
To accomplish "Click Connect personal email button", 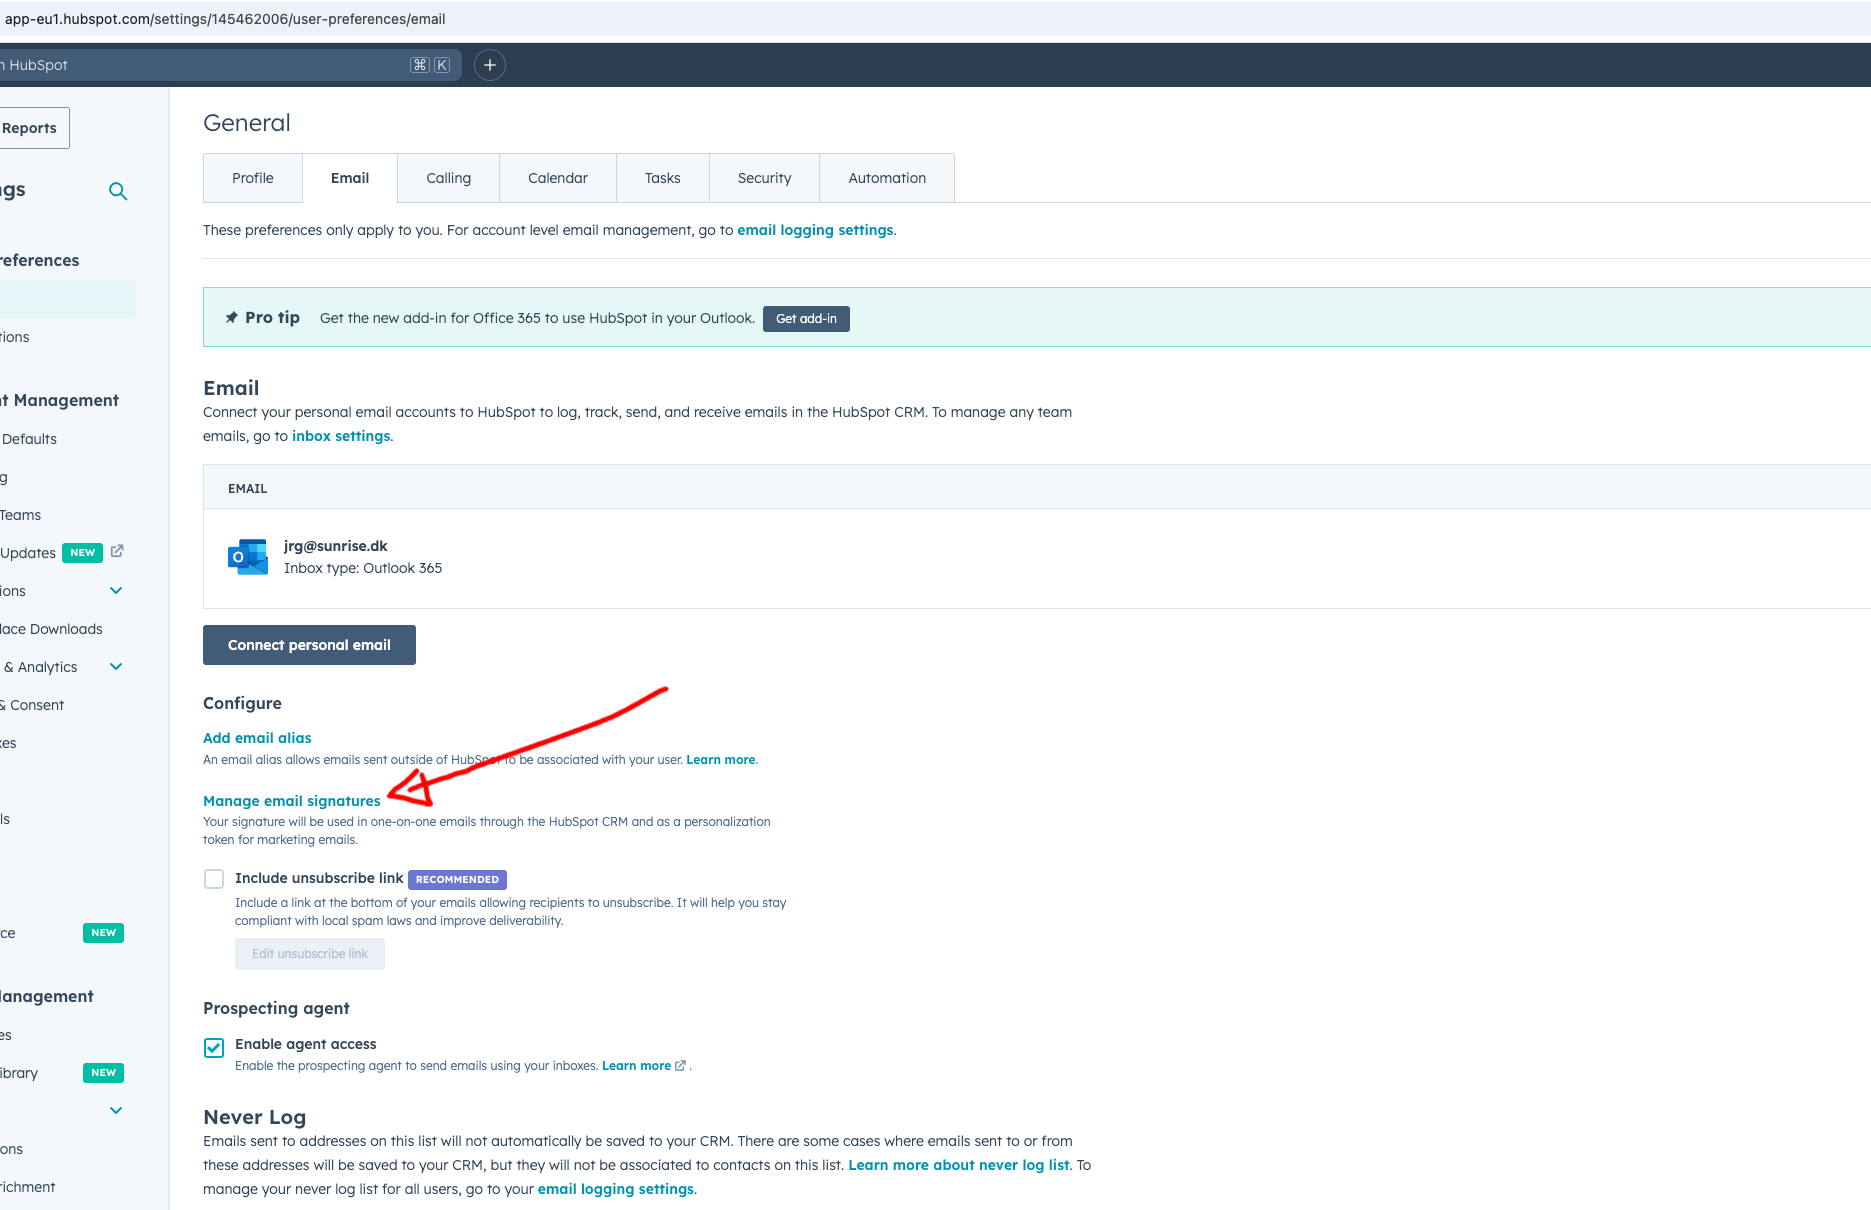I will click(309, 645).
